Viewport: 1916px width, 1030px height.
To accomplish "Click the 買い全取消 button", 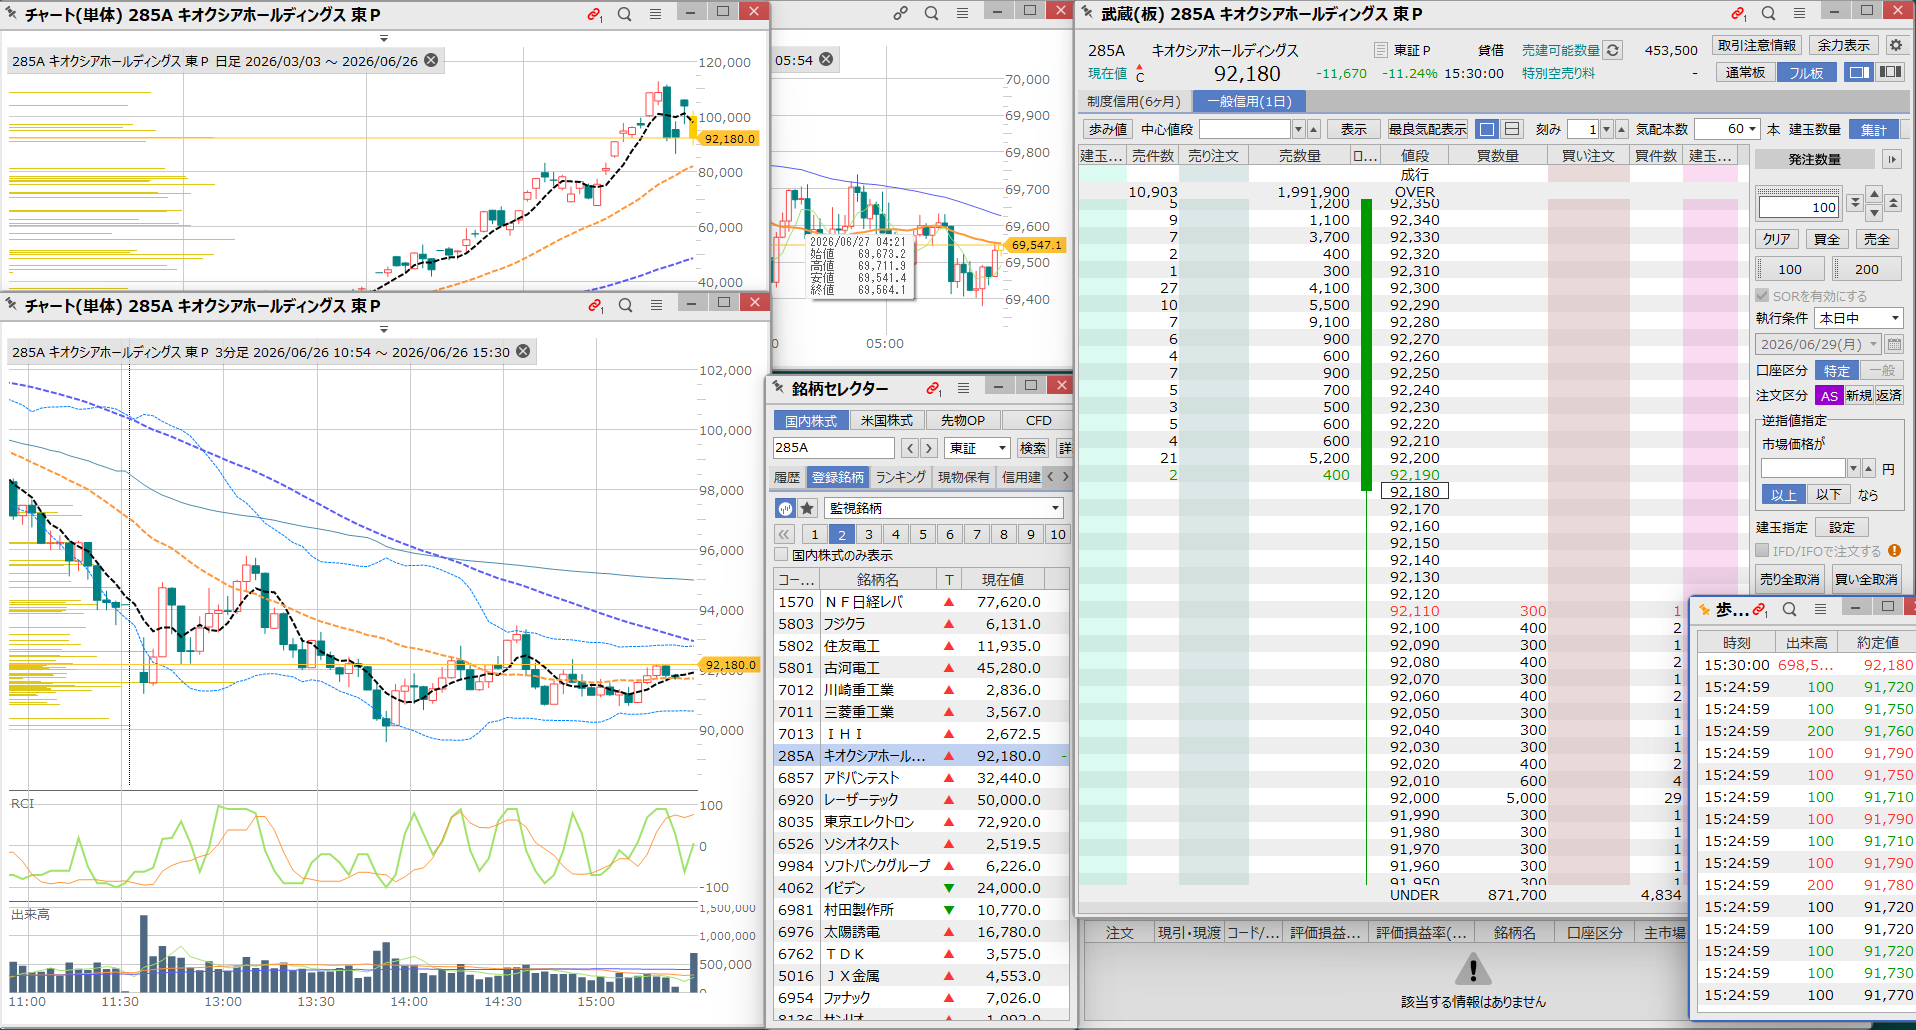I will coord(1866,579).
